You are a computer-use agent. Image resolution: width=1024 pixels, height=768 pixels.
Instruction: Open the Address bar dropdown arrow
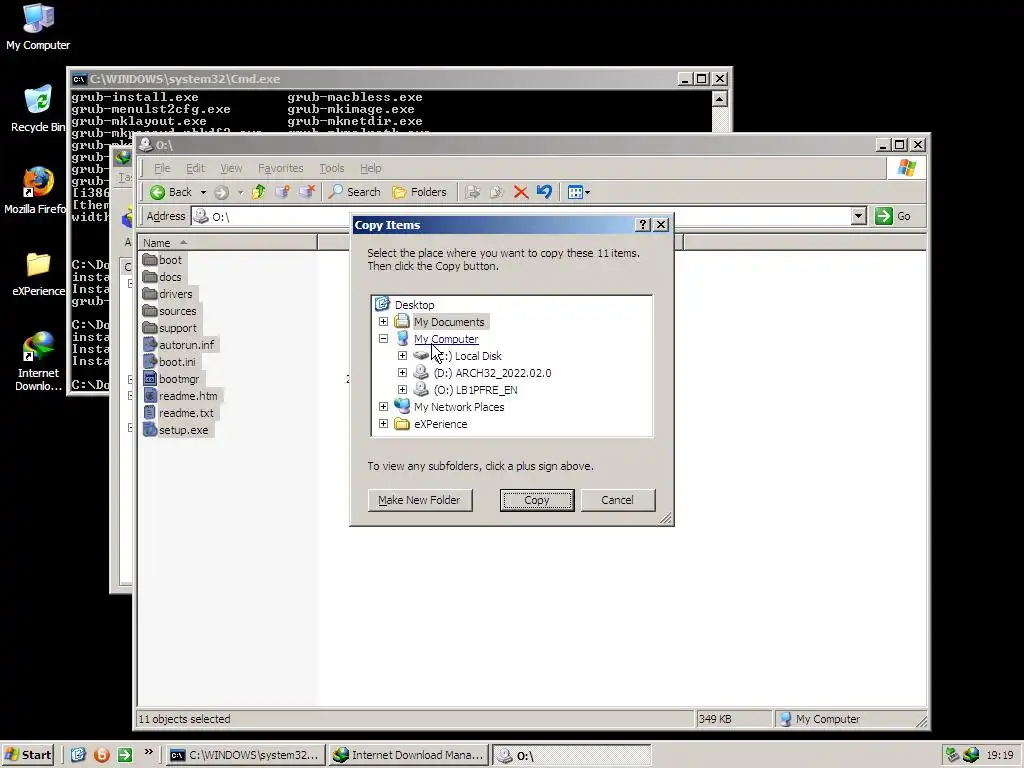(859, 216)
